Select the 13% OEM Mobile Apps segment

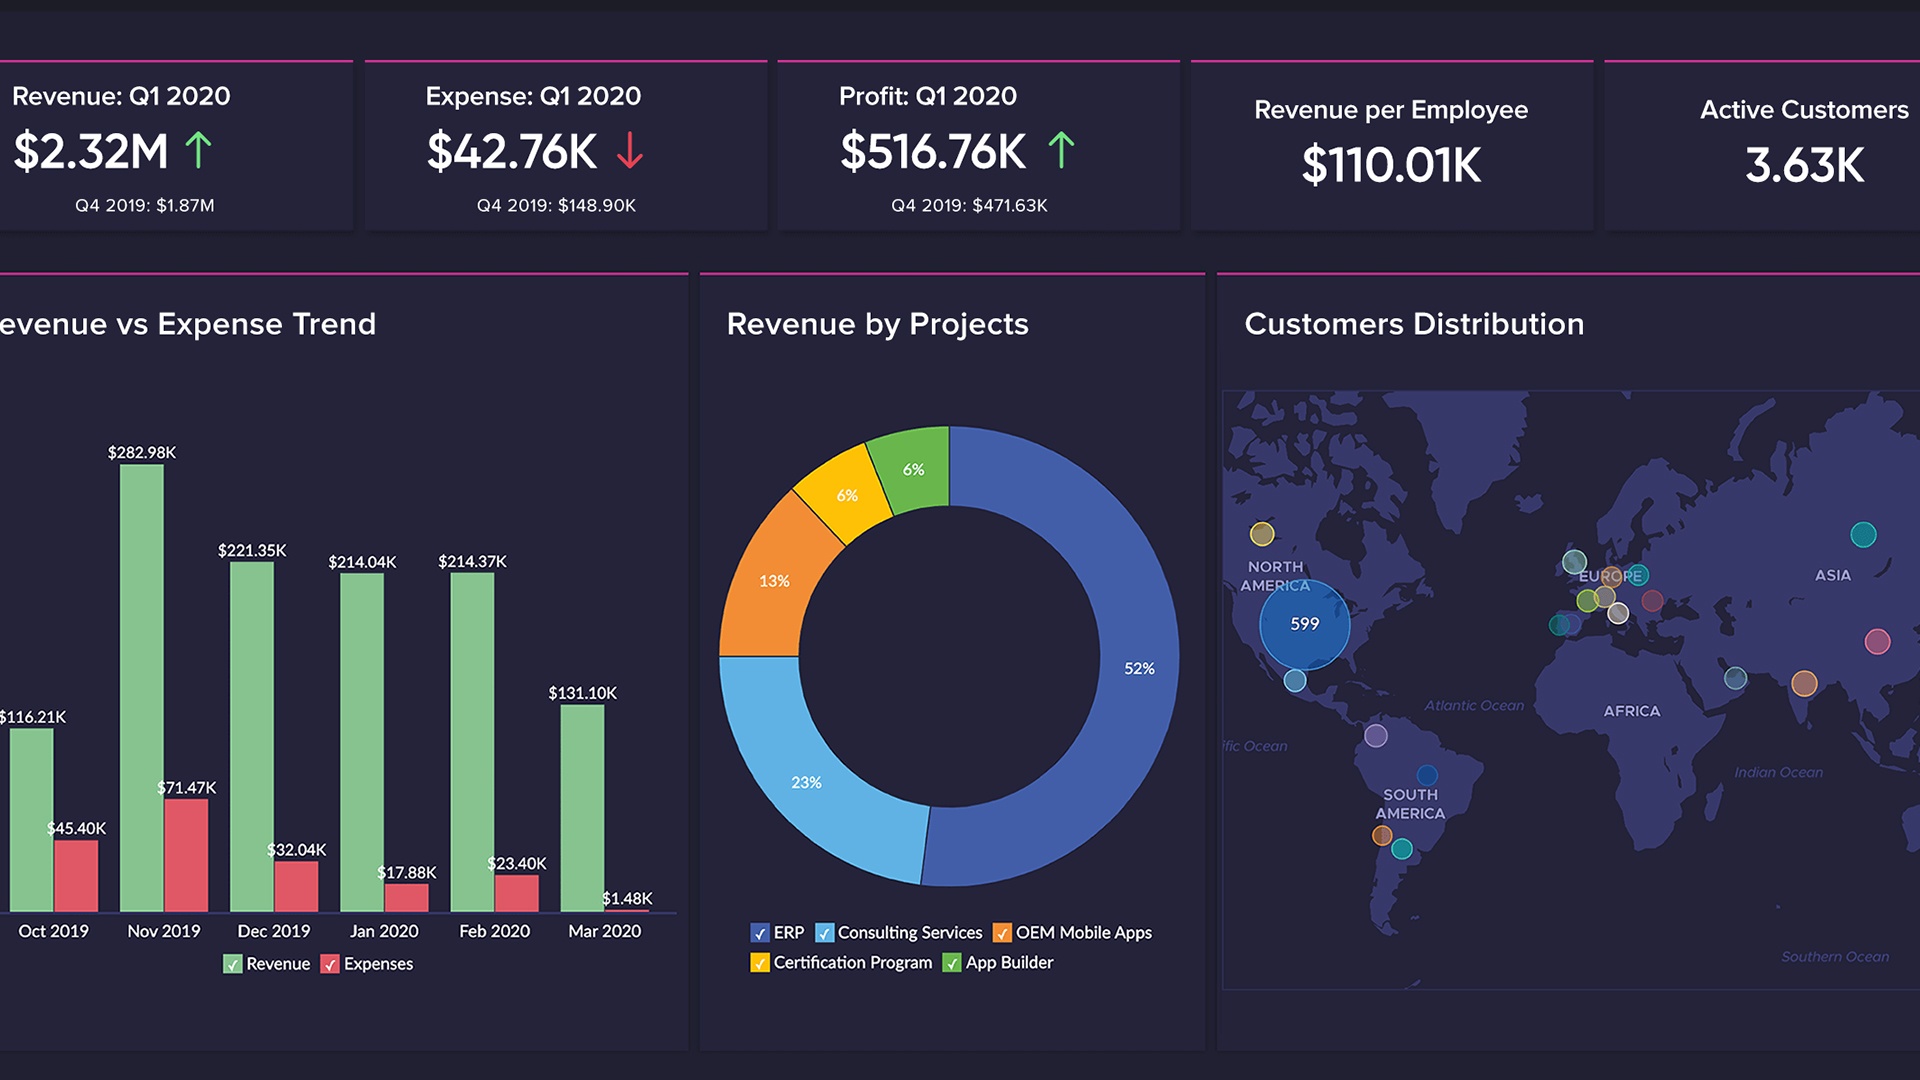[774, 581]
